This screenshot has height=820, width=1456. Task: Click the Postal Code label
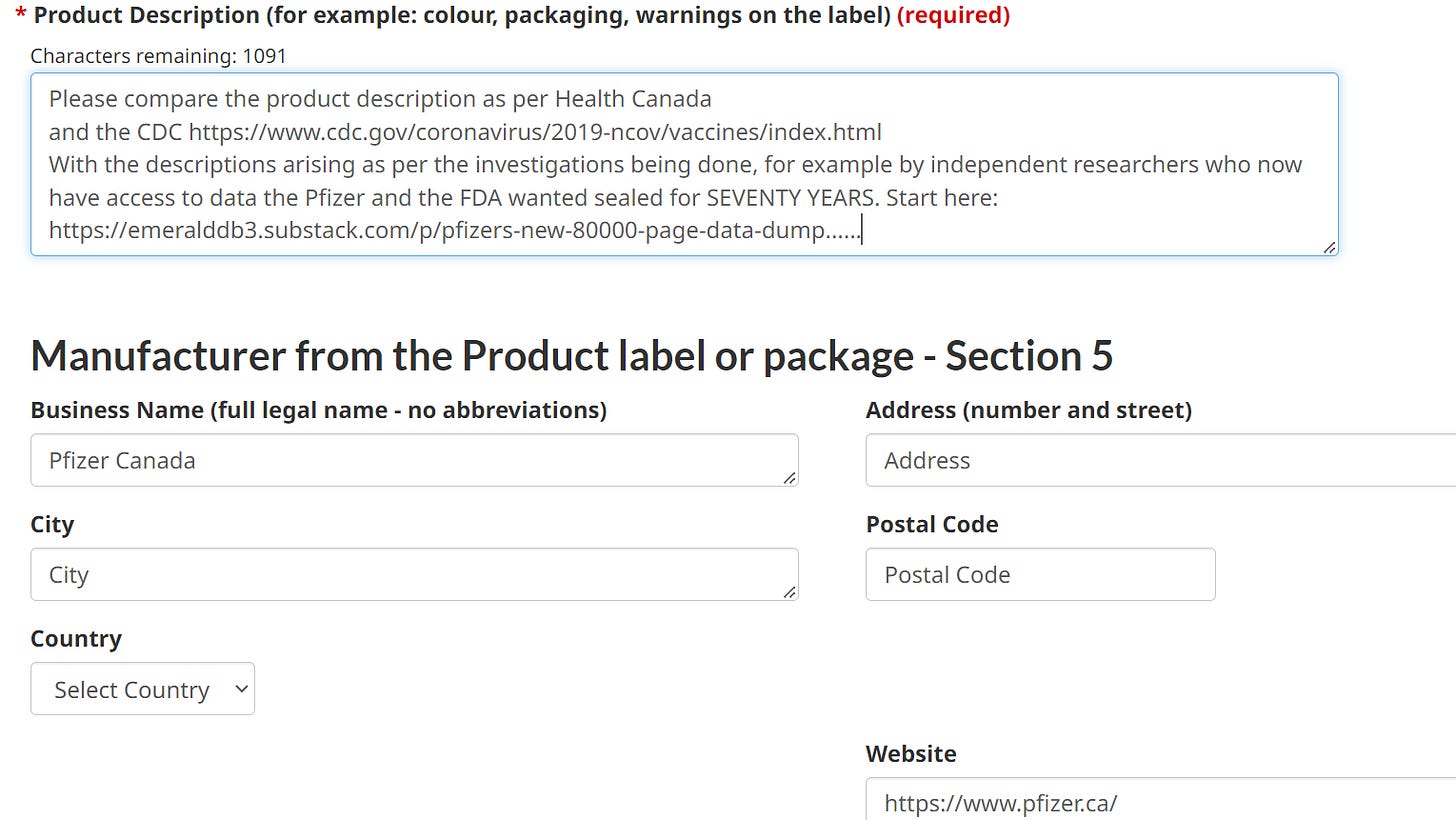[932, 524]
